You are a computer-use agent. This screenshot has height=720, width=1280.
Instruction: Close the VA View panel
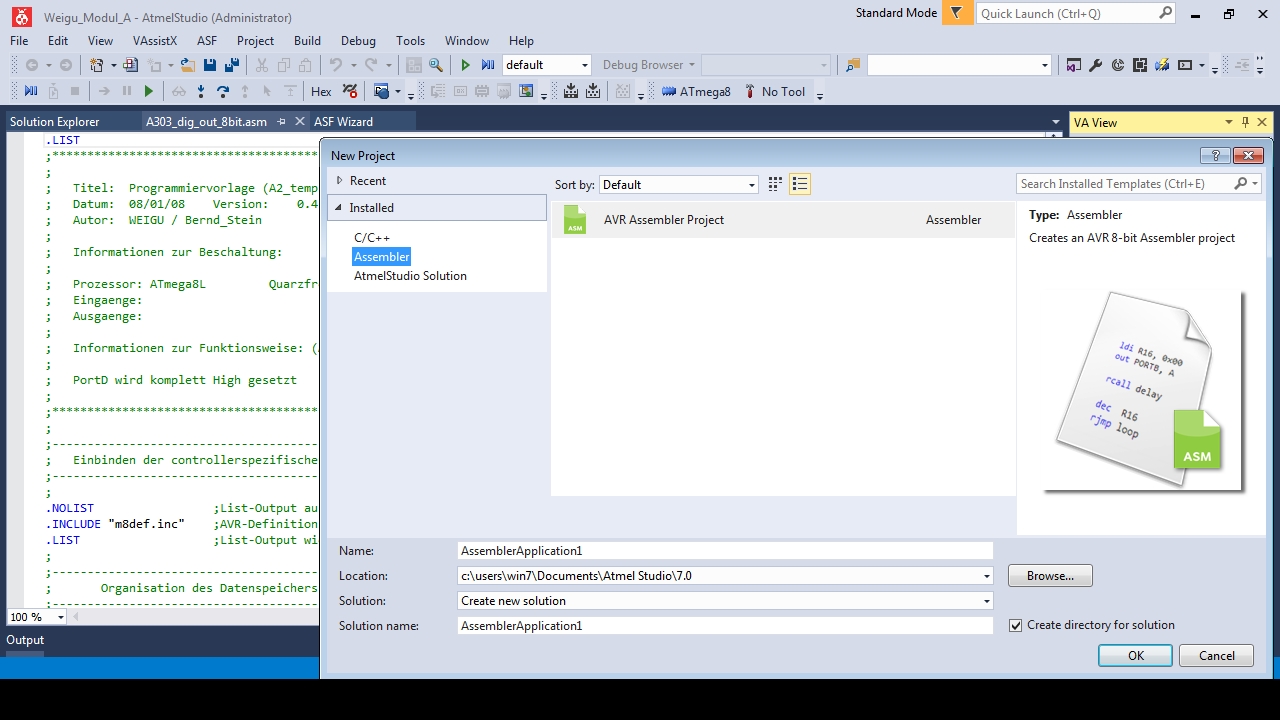(x=1262, y=122)
